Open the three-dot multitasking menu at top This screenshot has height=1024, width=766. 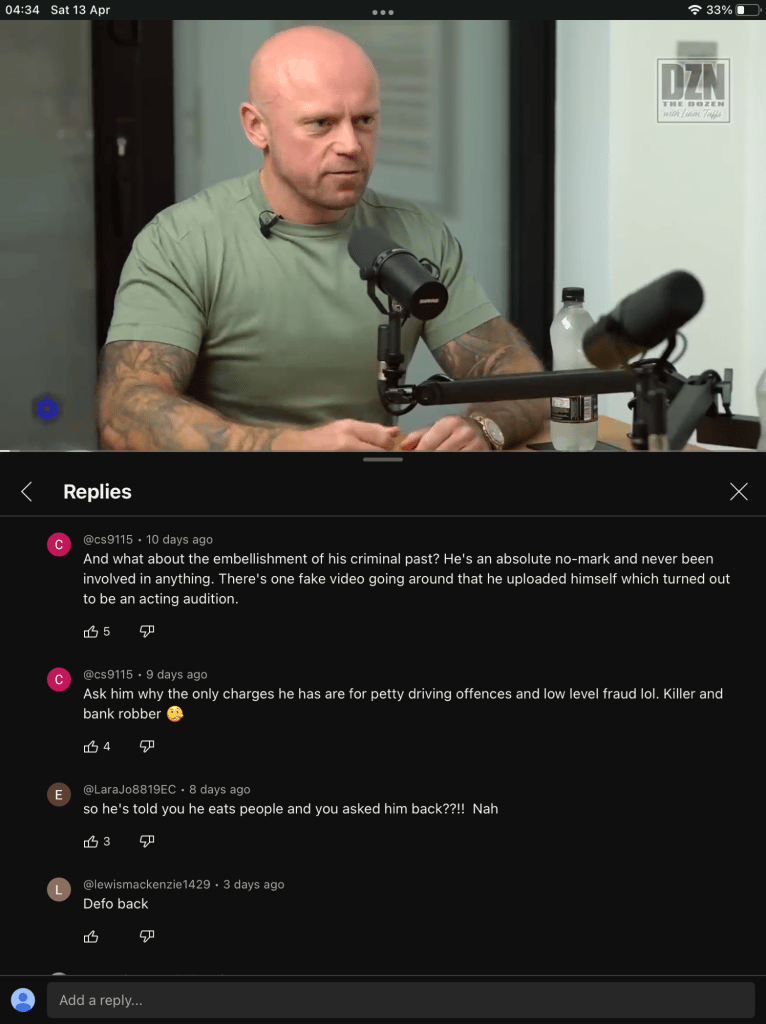point(383,12)
